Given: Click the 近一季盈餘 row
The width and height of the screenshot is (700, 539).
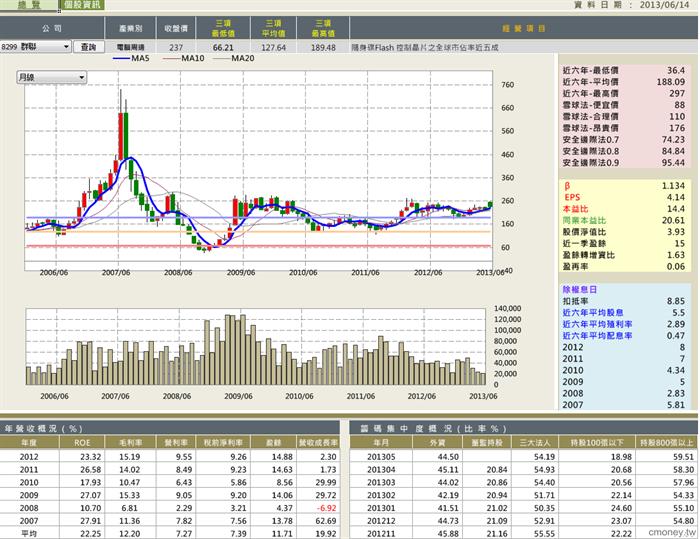Looking at the screenshot, I should tap(624, 244).
